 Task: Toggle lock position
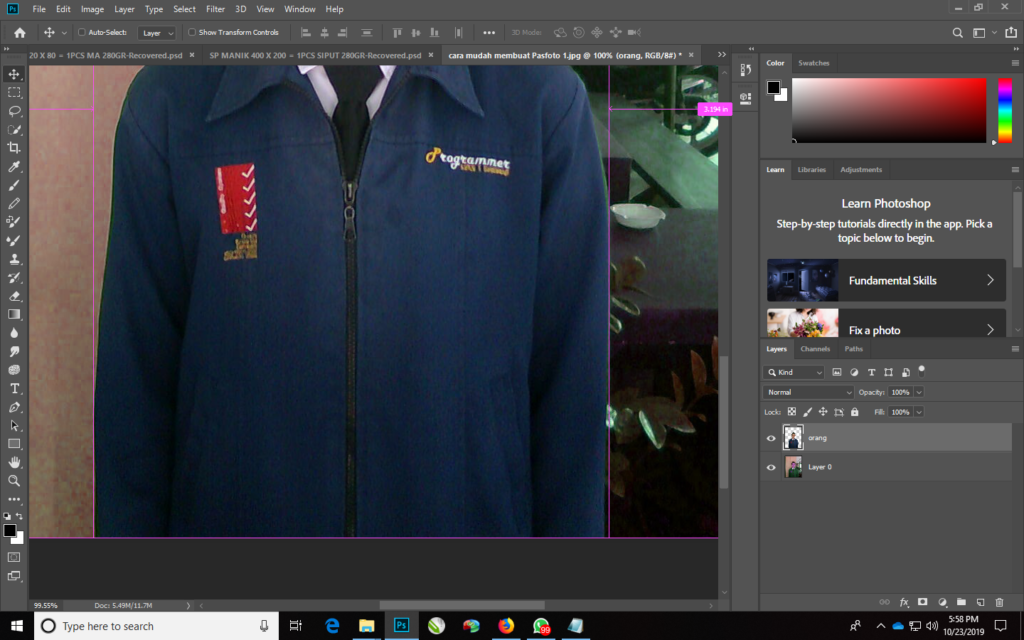823,412
